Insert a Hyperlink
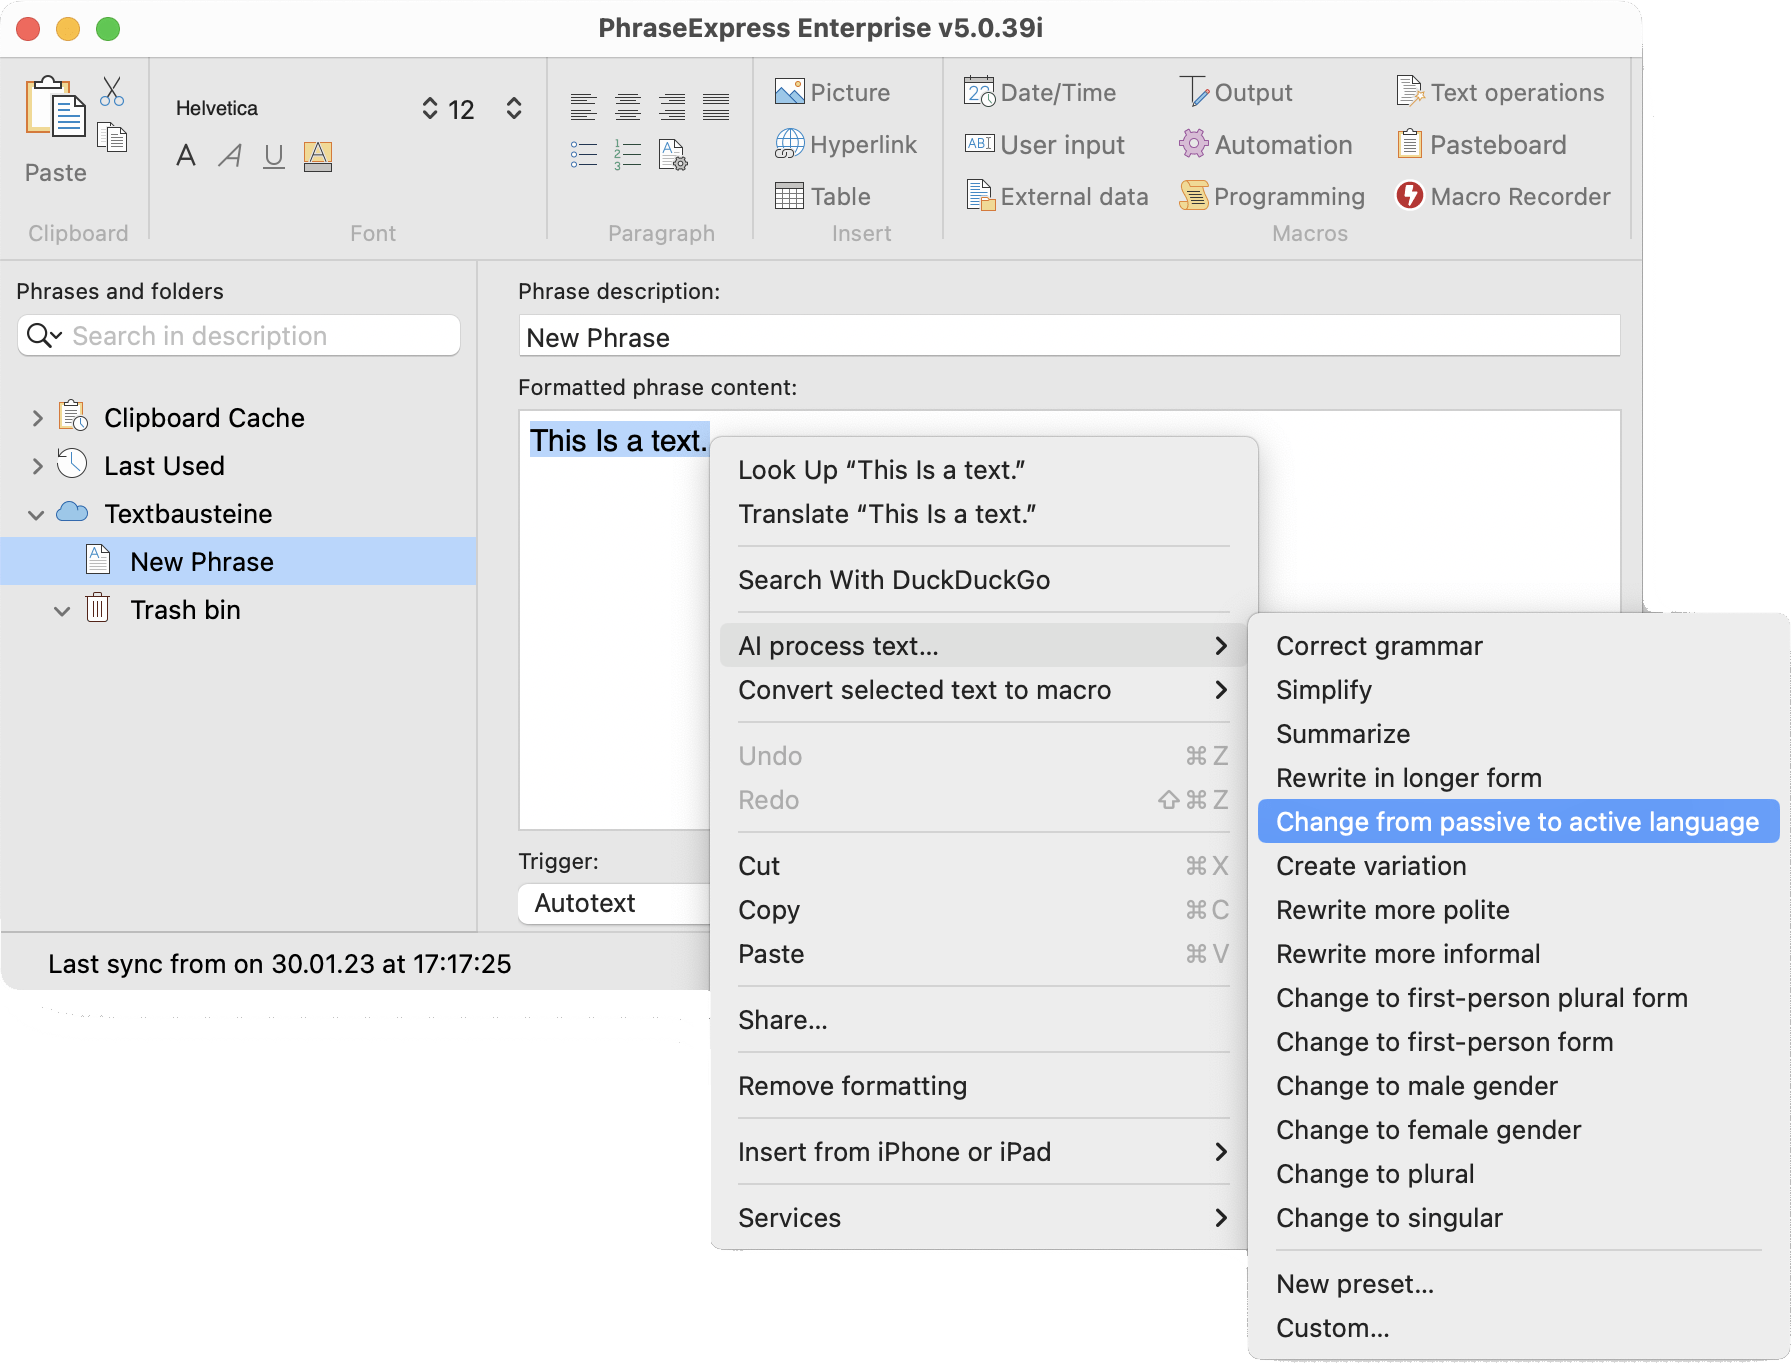Viewport: 1792px width, 1363px height. (846, 144)
